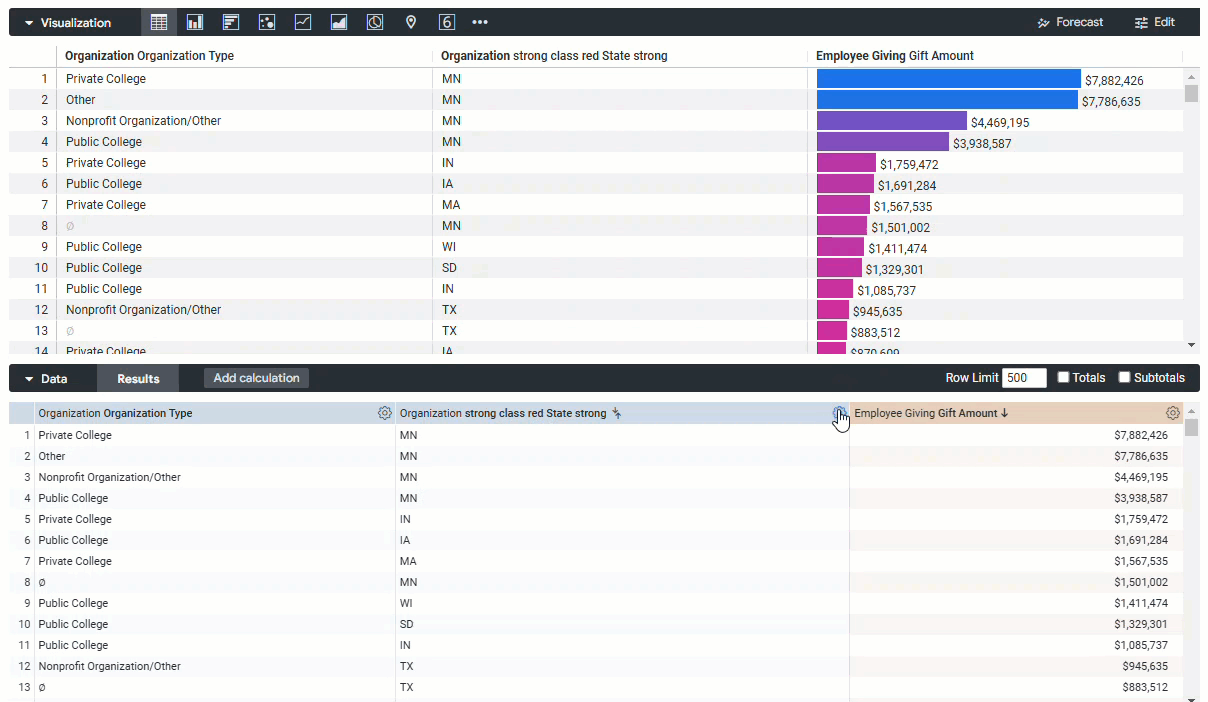The width and height of the screenshot is (1208, 702).
Task: Click the data table scrollbar thumb
Action: pos(1191,428)
